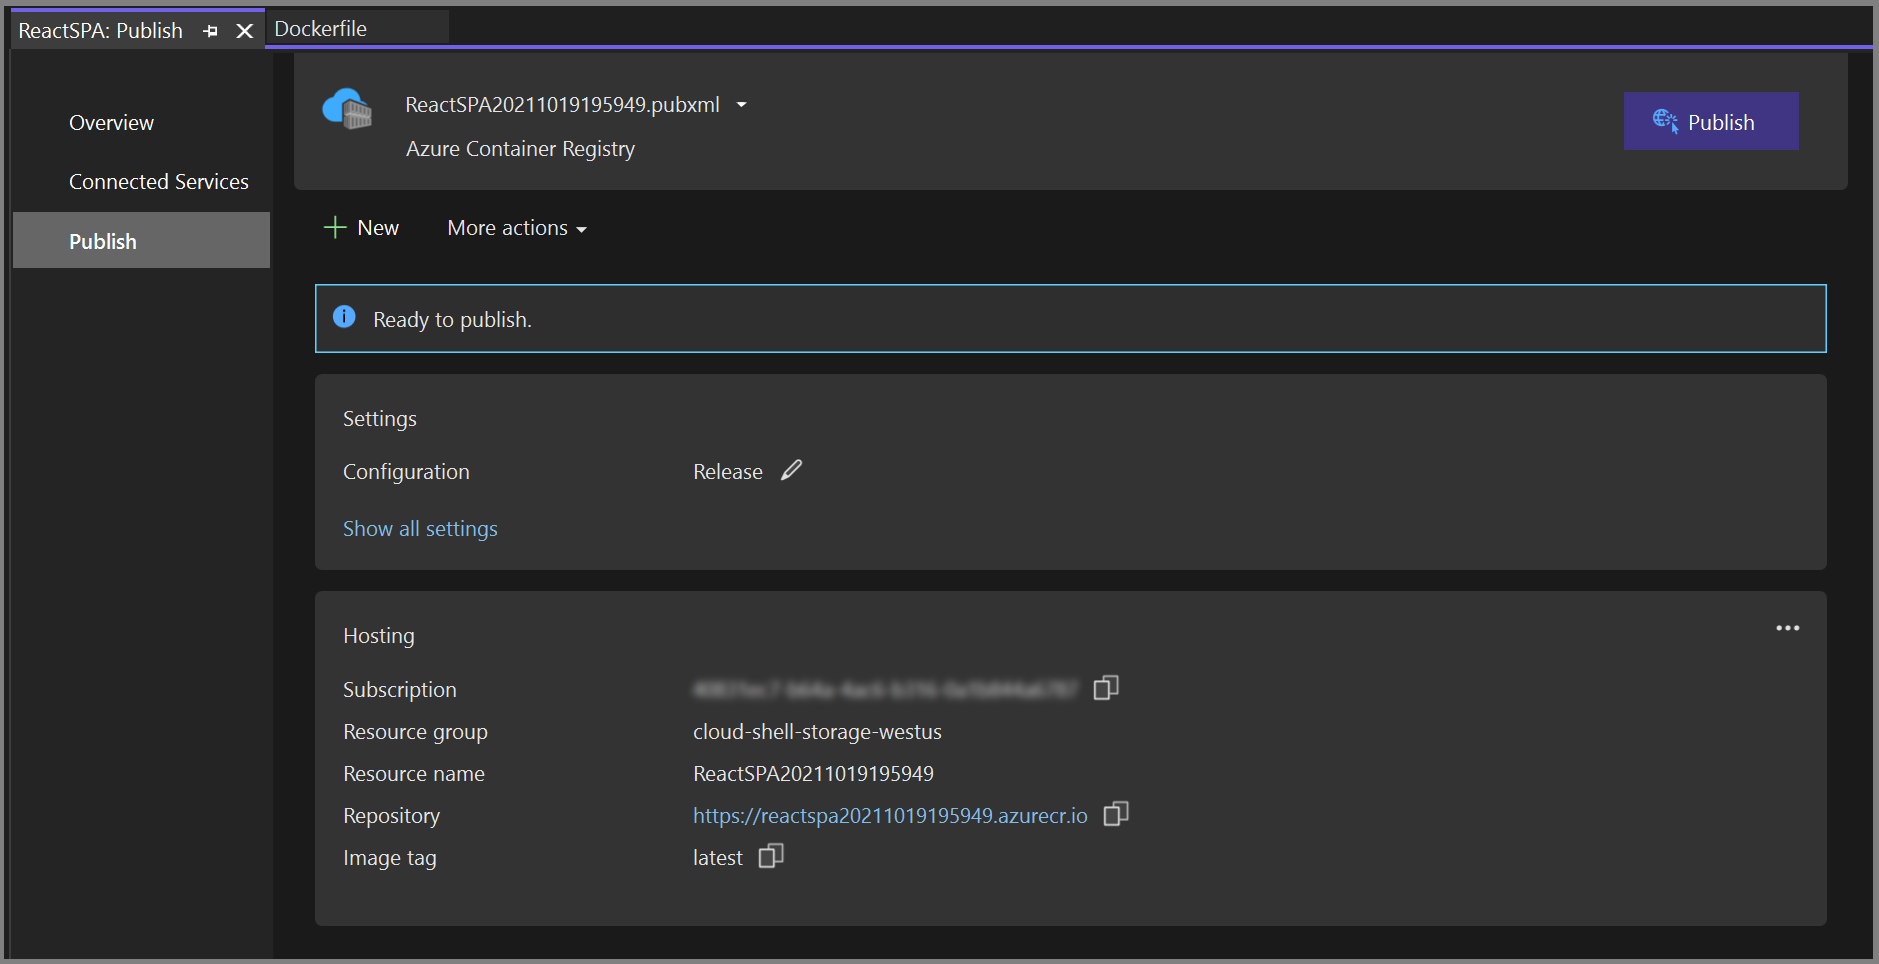The image size is (1879, 964).
Task: Open Show all settings link
Action: pos(420,529)
